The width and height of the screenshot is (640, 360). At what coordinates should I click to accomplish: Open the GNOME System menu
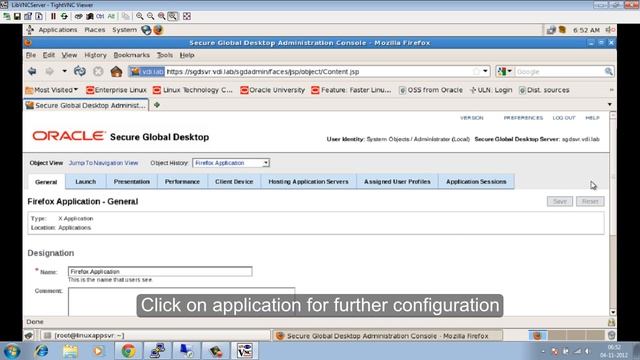point(124,30)
